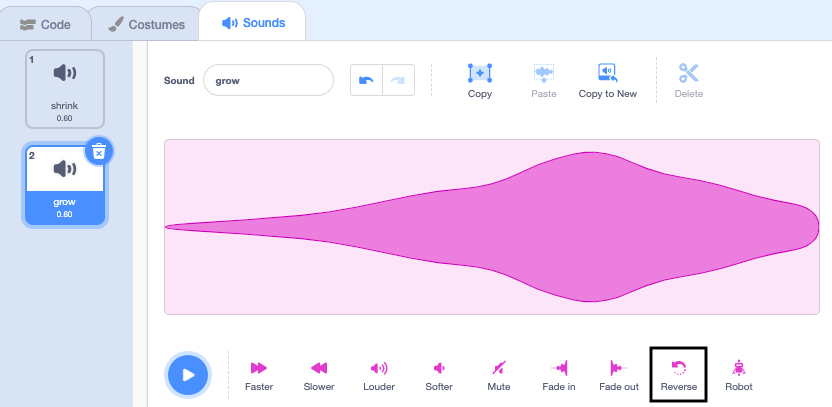Redo the sound edit

pyautogui.click(x=398, y=80)
